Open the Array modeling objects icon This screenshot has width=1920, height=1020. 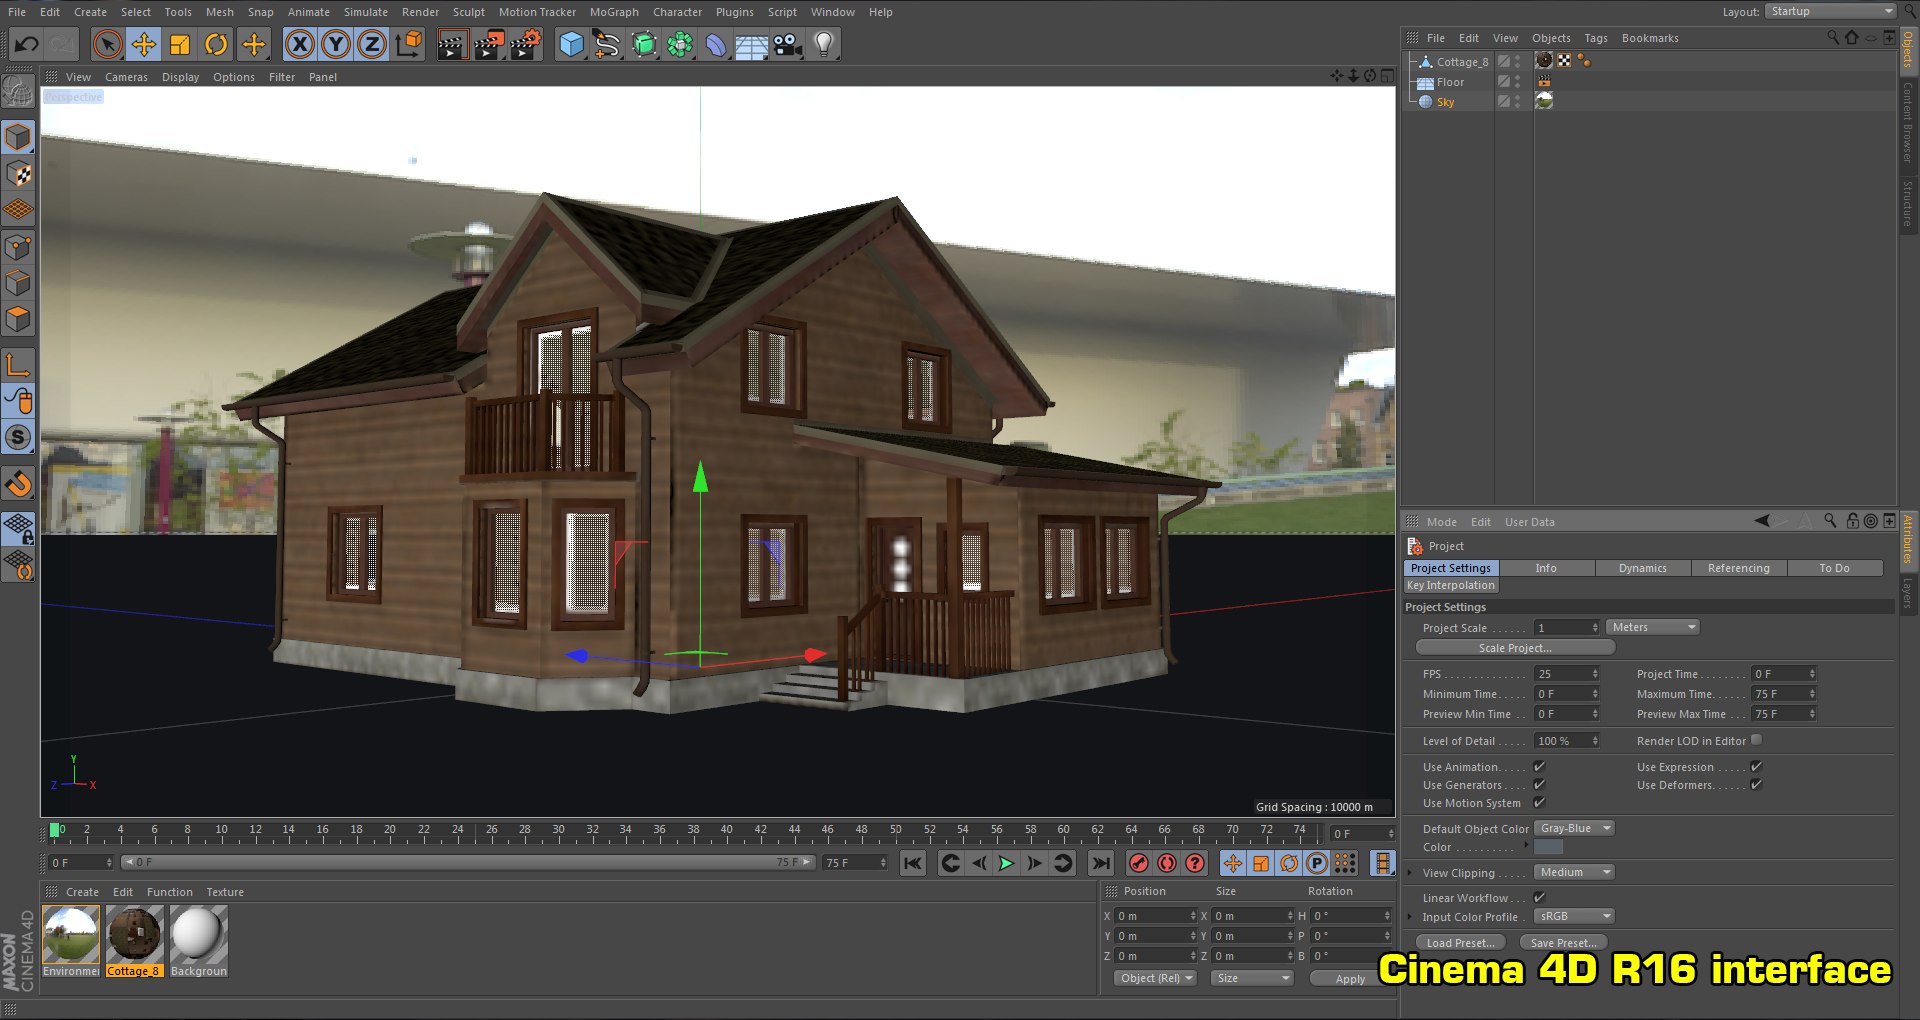click(x=680, y=44)
